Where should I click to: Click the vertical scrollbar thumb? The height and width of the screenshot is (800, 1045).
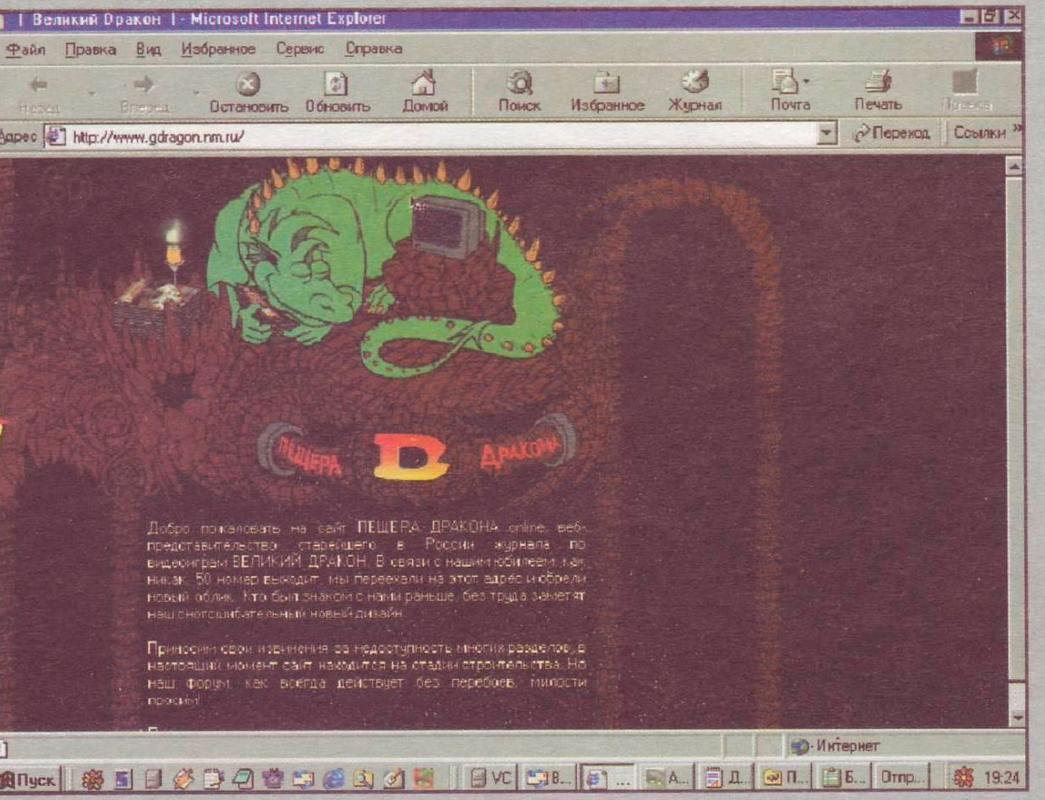pyautogui.click(x=1014, y=427)
